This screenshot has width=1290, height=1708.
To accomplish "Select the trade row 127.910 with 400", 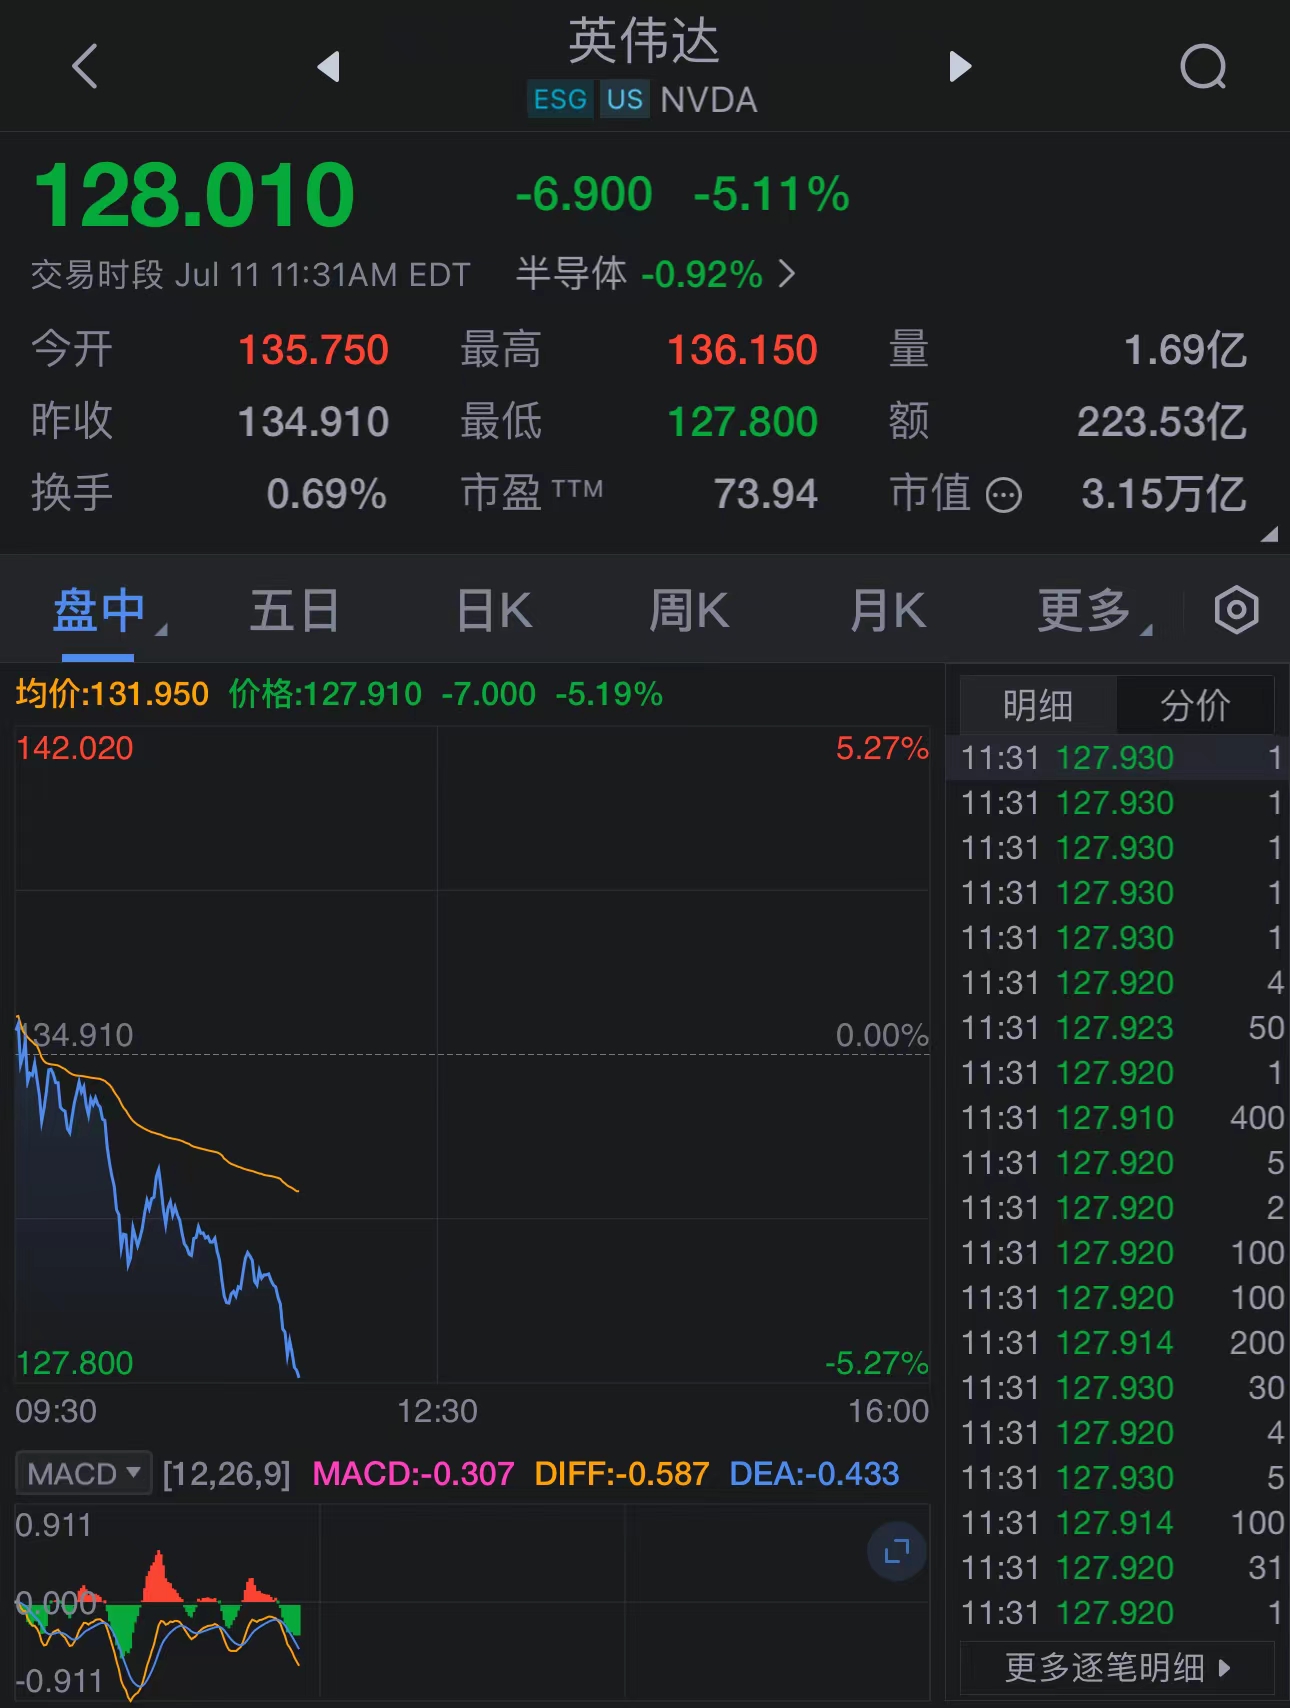I will pyautogui.click(x=1117, y=1118).
